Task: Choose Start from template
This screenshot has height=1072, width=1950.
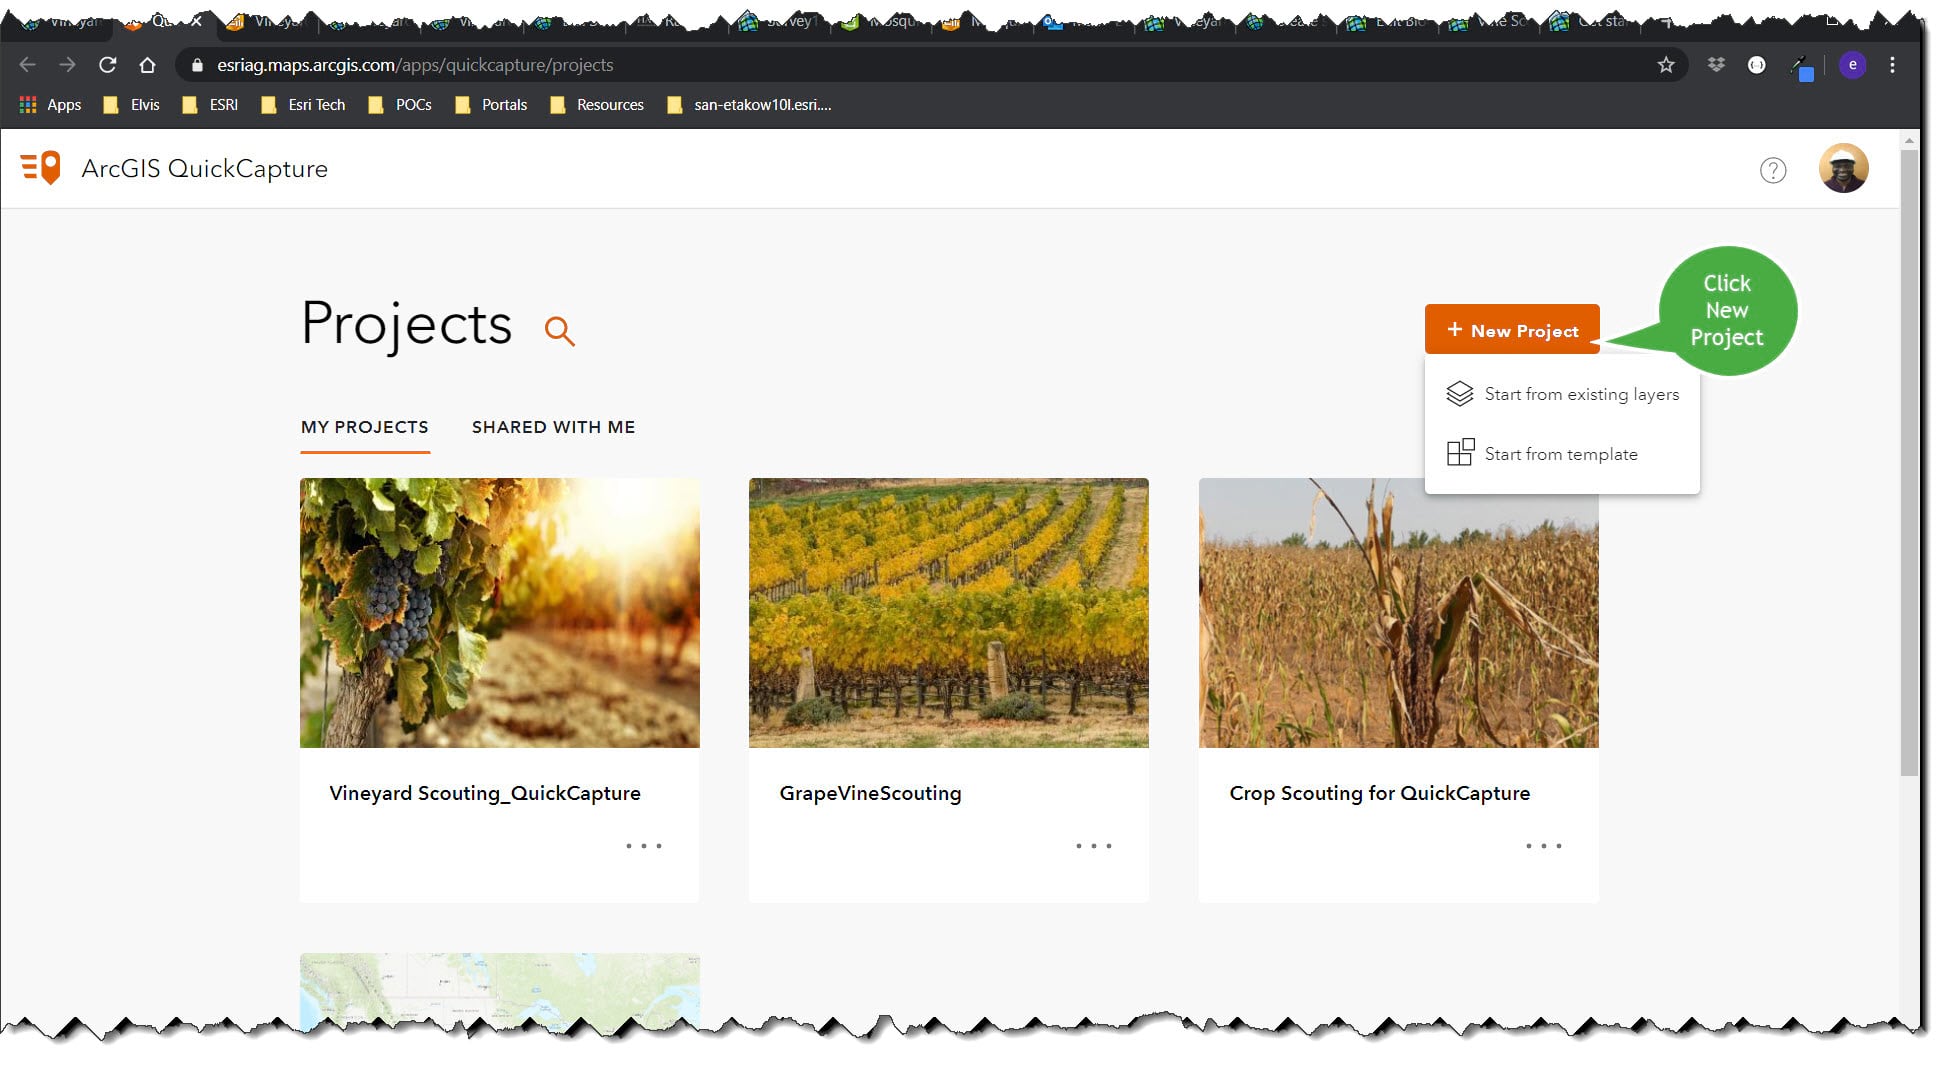Action: coord(1562,454)
